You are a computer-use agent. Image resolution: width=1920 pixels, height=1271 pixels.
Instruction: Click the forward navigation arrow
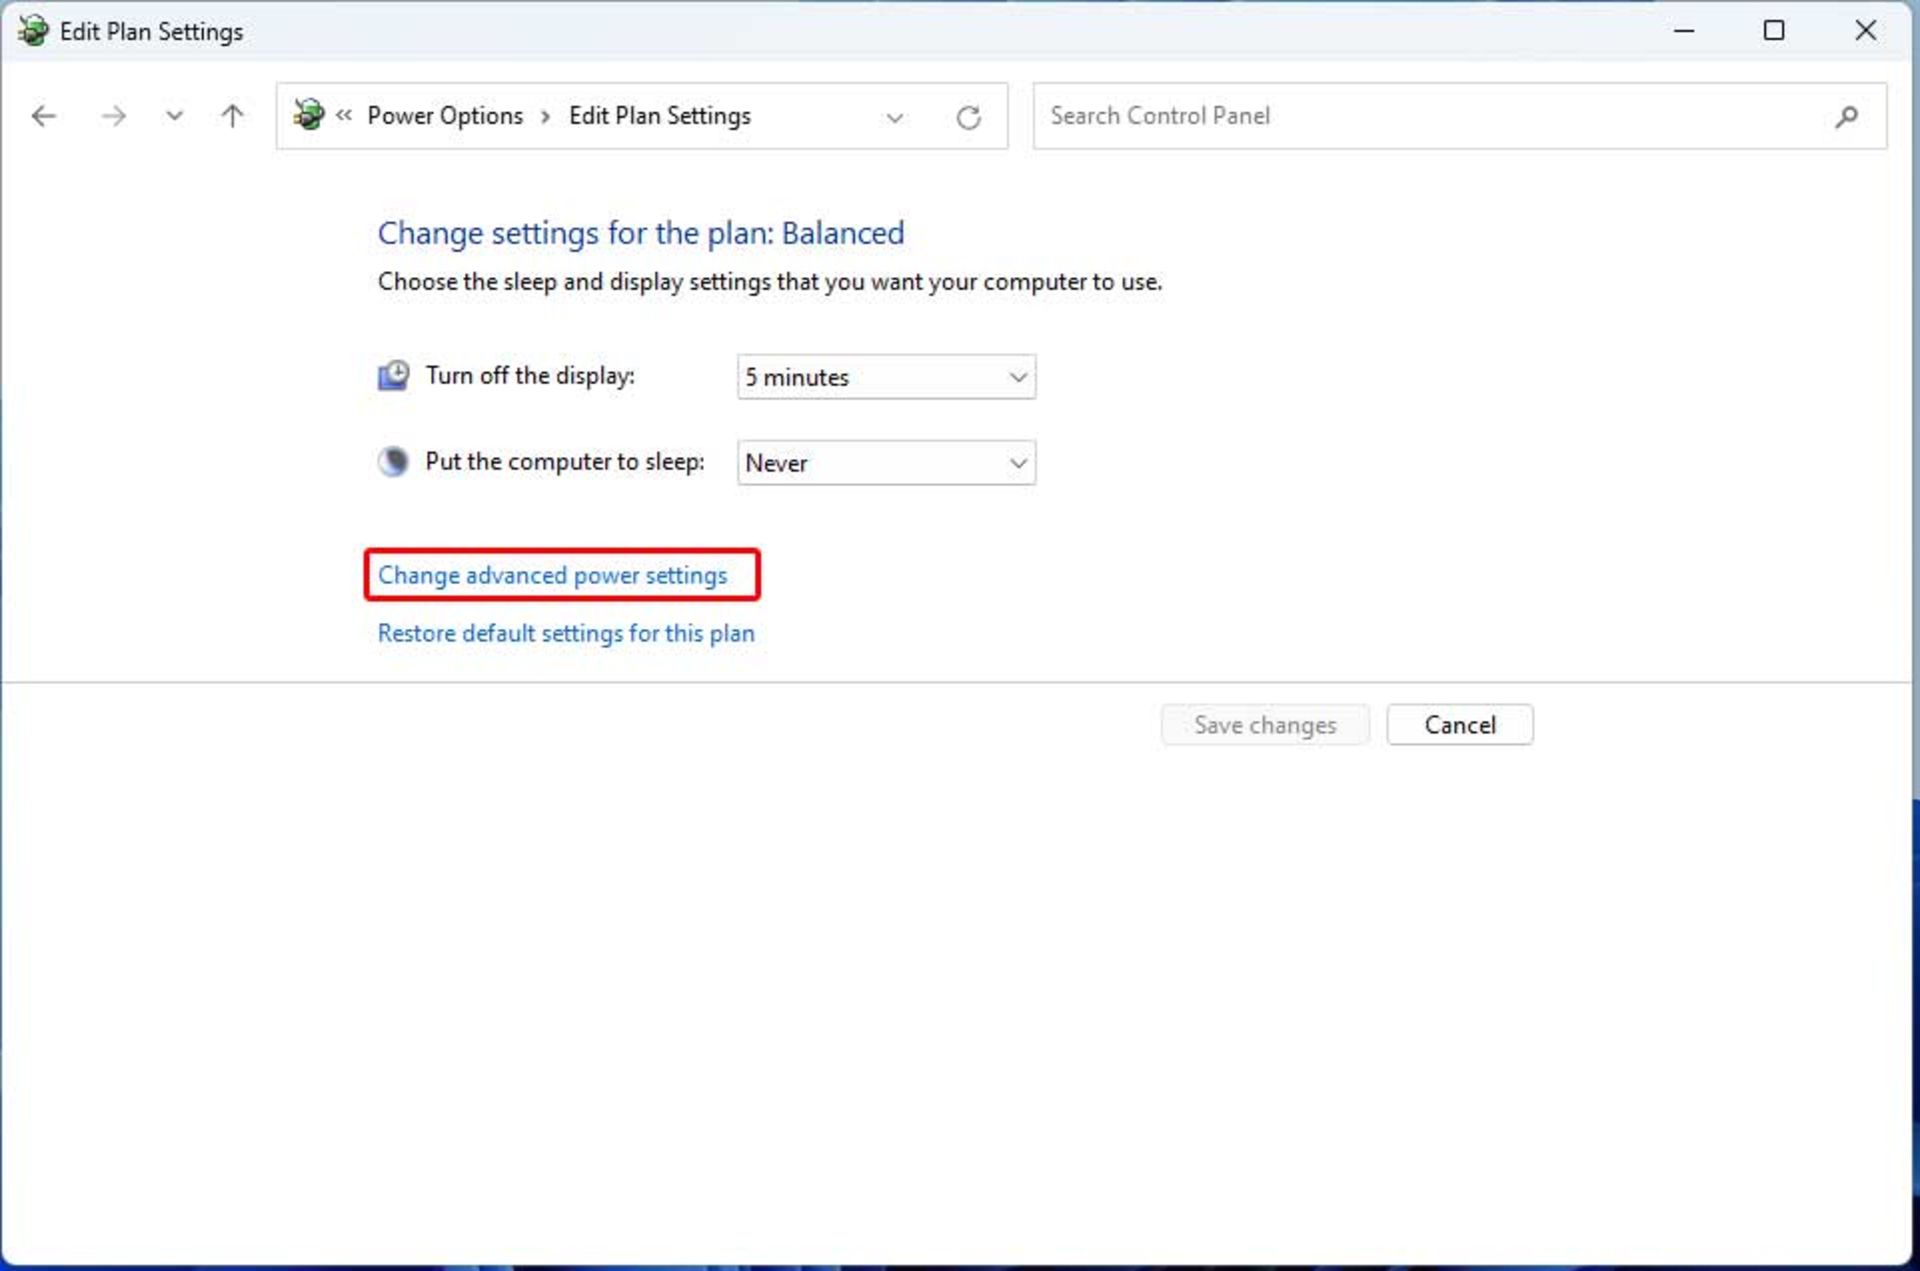tap(113, 116)
